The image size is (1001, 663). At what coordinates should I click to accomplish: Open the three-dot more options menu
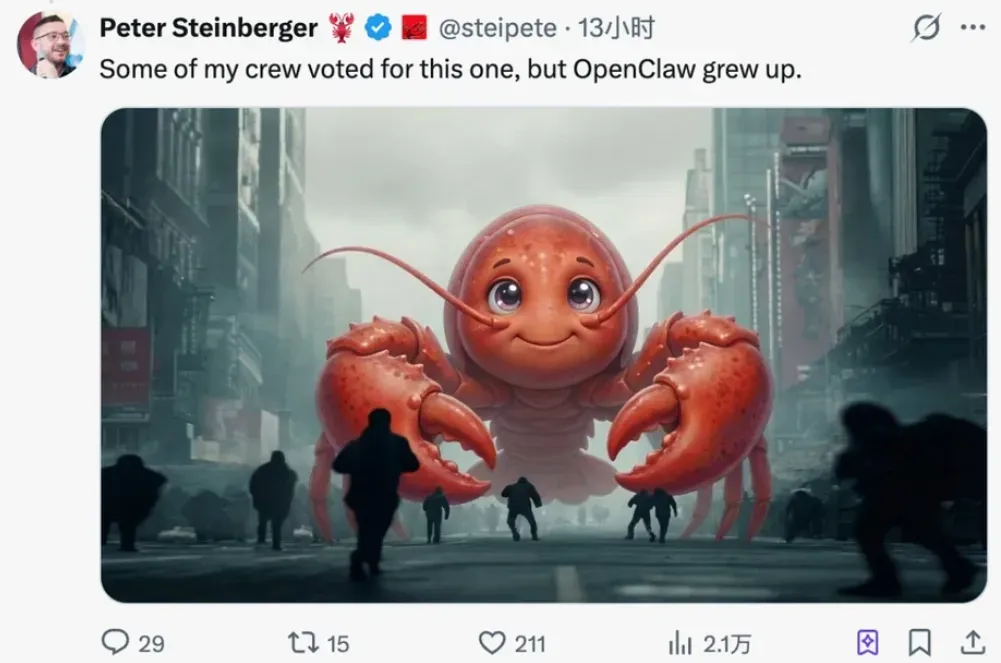coord(973,27)
